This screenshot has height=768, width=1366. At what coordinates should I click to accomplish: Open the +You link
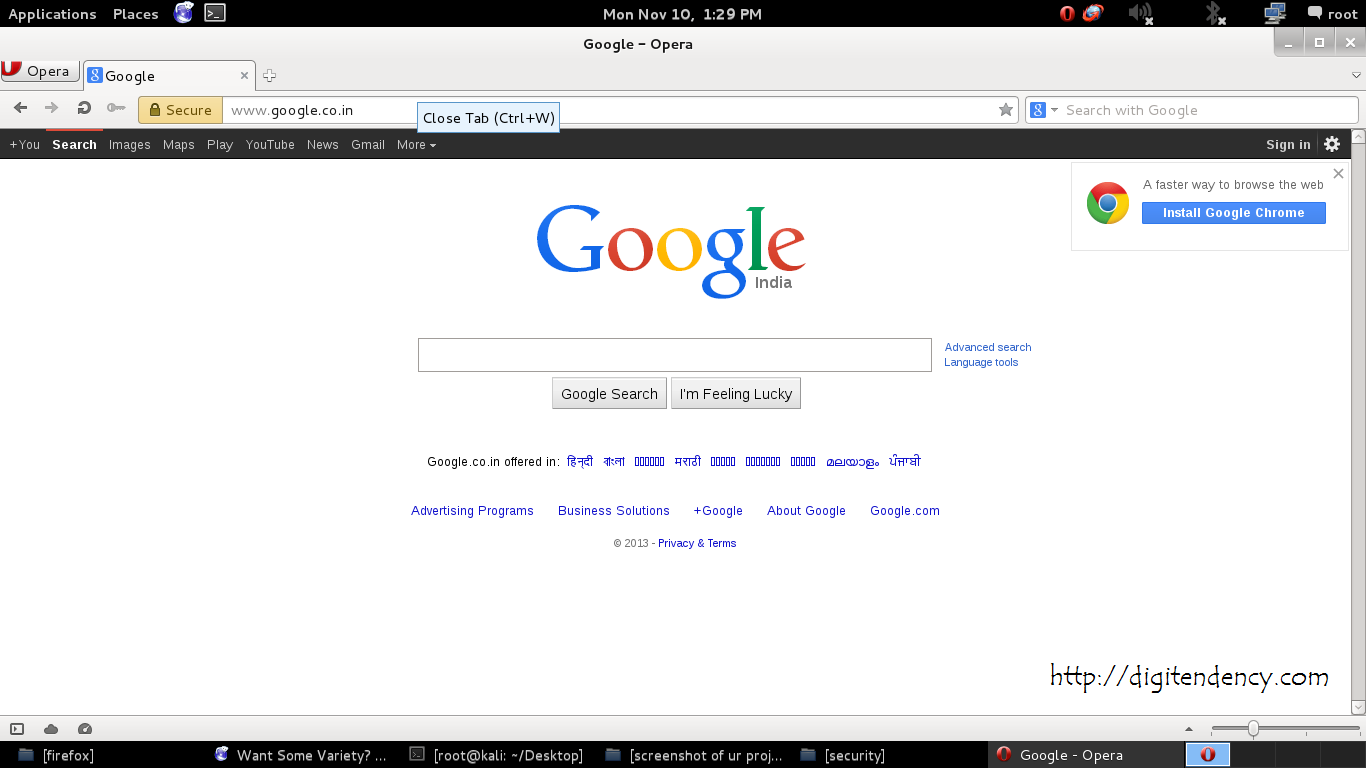tap(25, 145)
